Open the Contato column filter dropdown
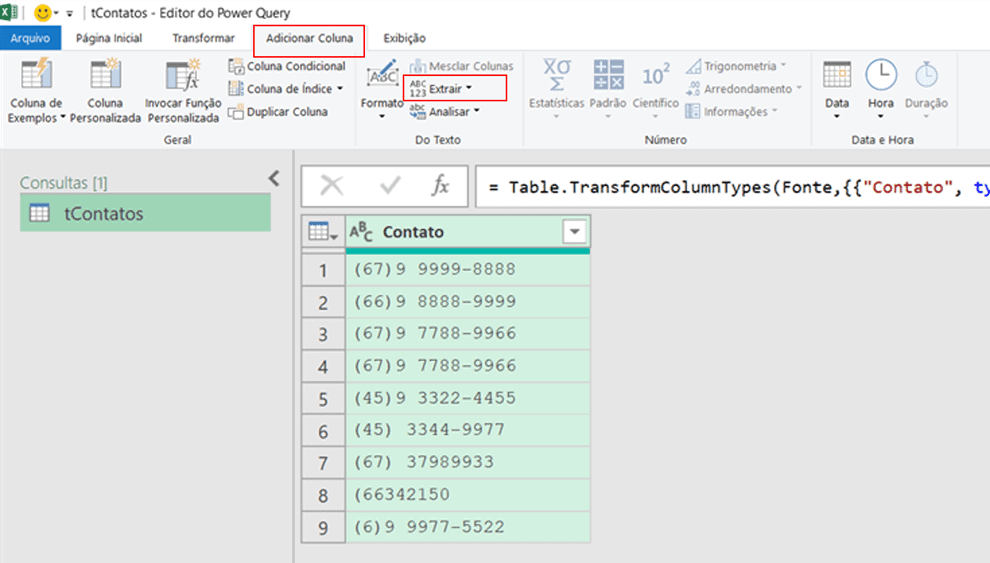The height and width of the screenshot is (563, 990). click(x=574, y=232)
